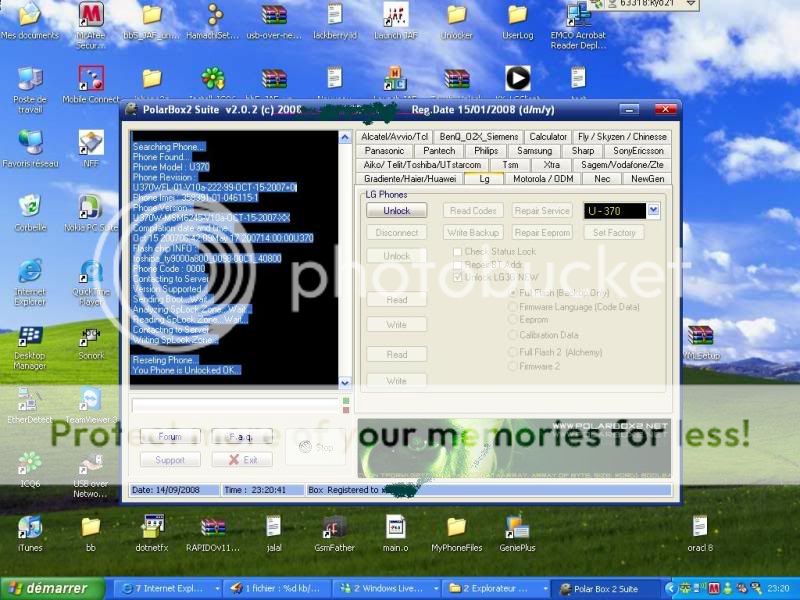Uncheck the Unlock LG3G NEW checkbox
Screen dimensions: 800x600
click(458, 277)
